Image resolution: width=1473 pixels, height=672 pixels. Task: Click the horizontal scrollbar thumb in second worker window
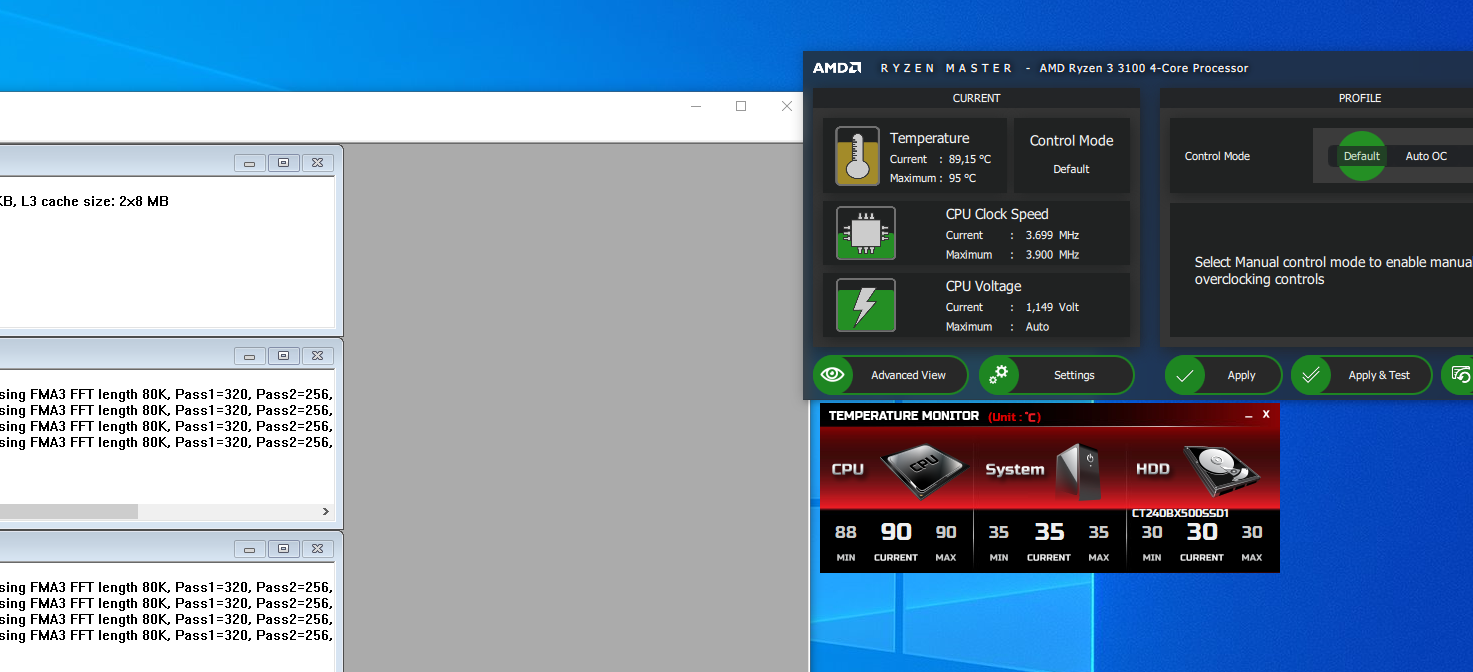point(68,511)
